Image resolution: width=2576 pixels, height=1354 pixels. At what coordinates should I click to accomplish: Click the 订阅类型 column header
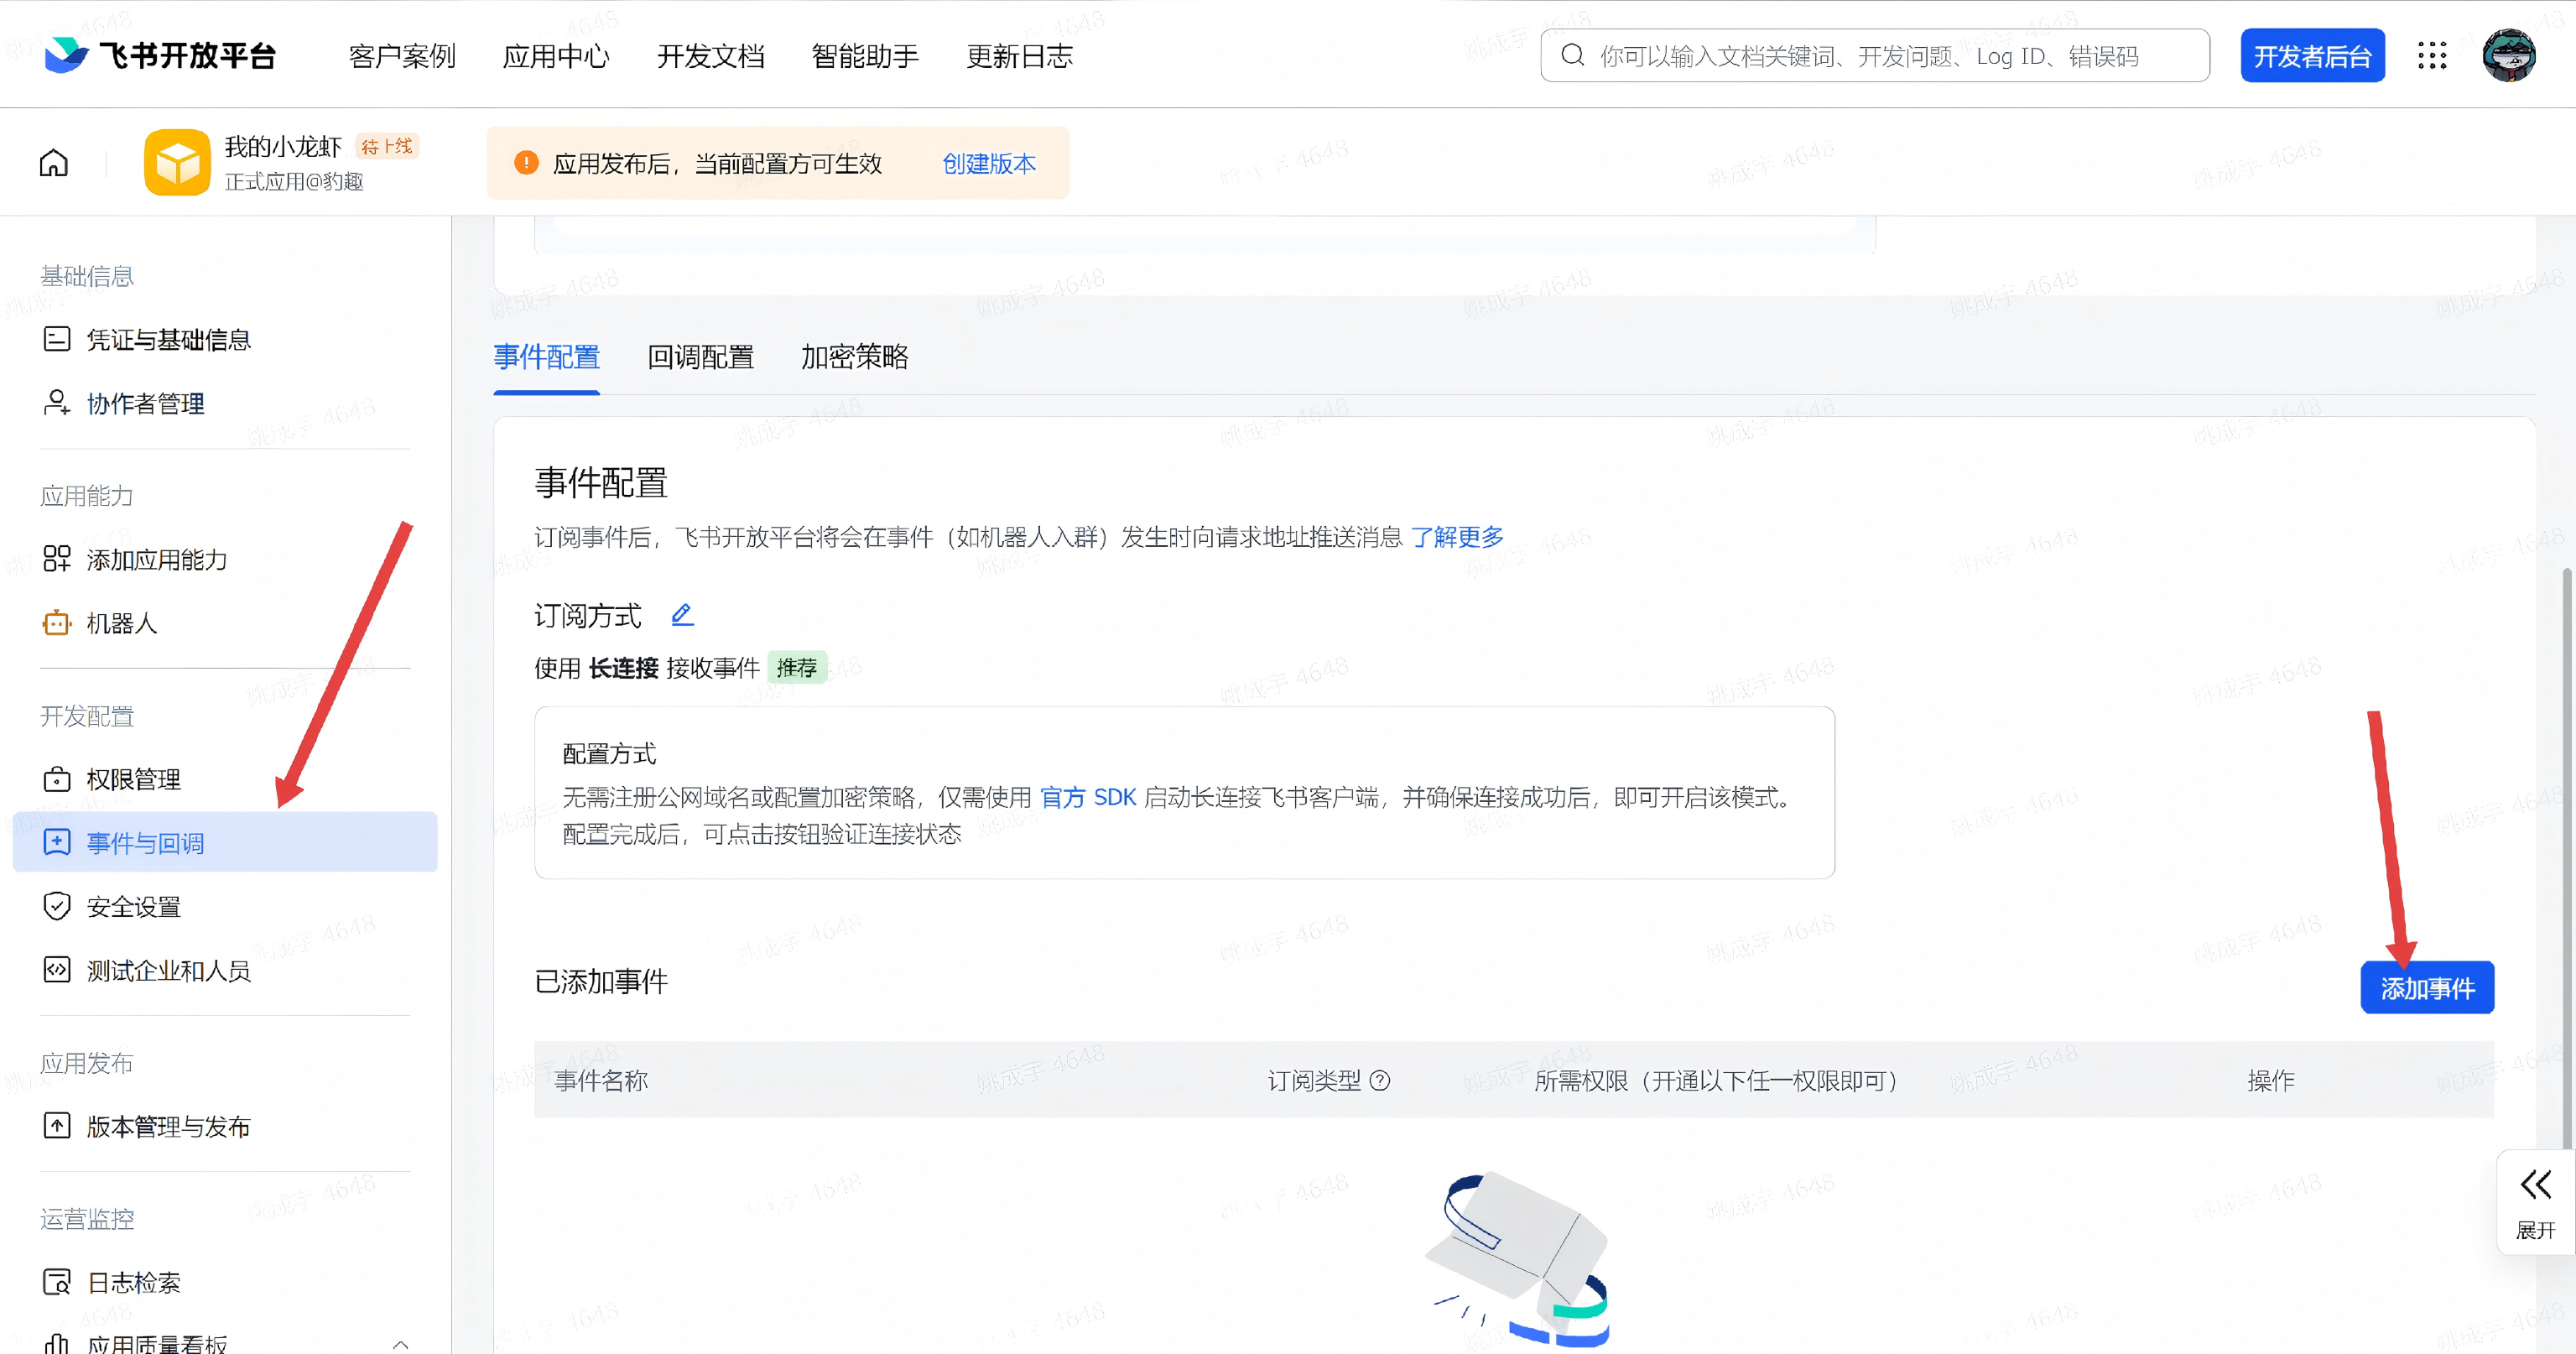tap(1314, 1080)
